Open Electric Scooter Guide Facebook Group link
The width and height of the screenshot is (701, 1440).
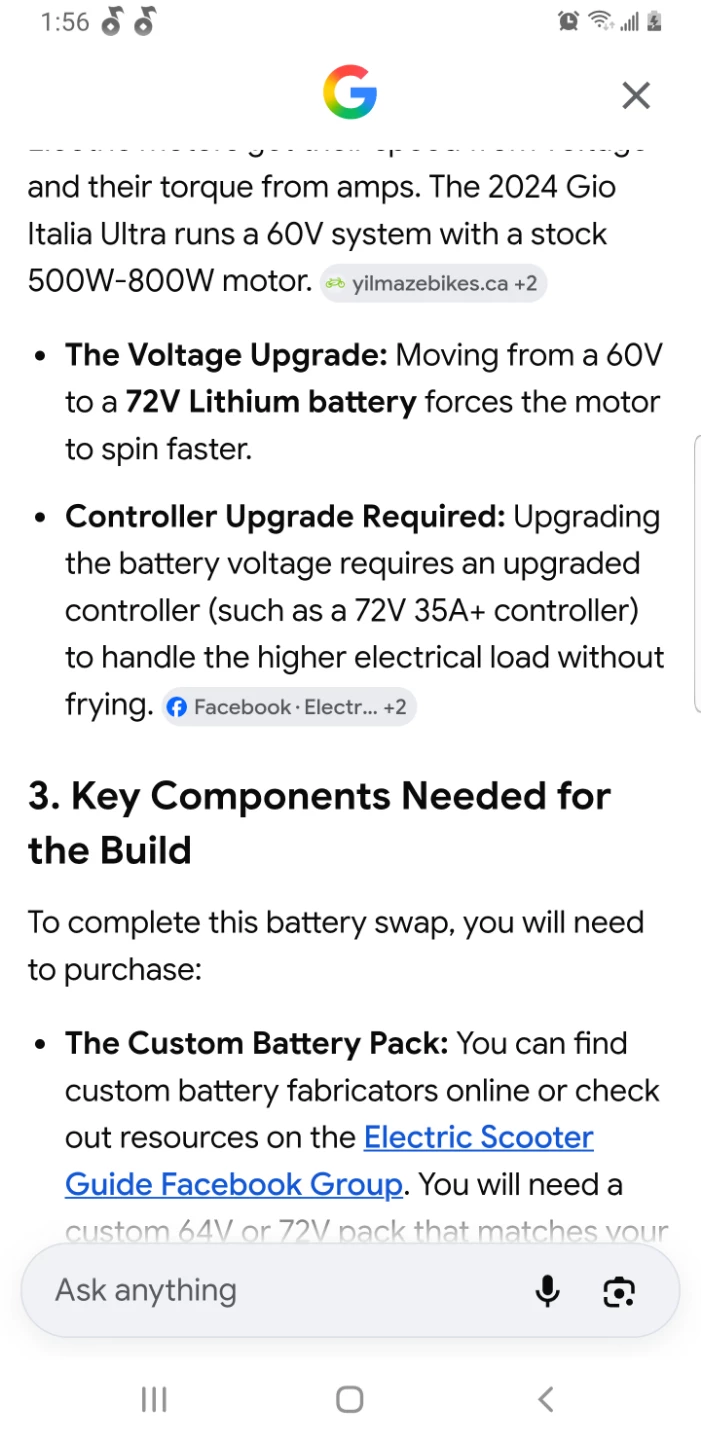pyautogui.click(x=330, y=1161)
